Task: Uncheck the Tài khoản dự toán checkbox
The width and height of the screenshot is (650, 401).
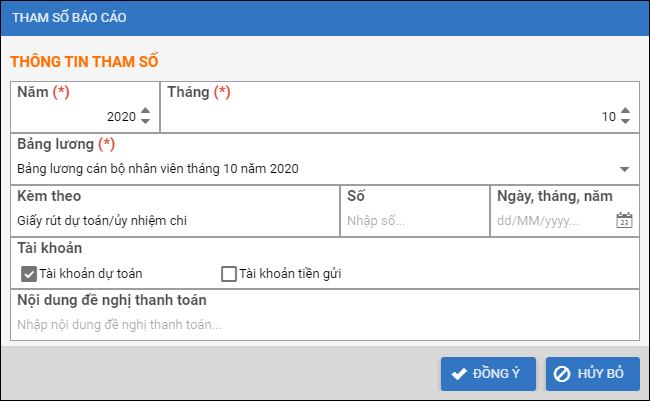Action: pyautogui.click(x=28, y=273)
